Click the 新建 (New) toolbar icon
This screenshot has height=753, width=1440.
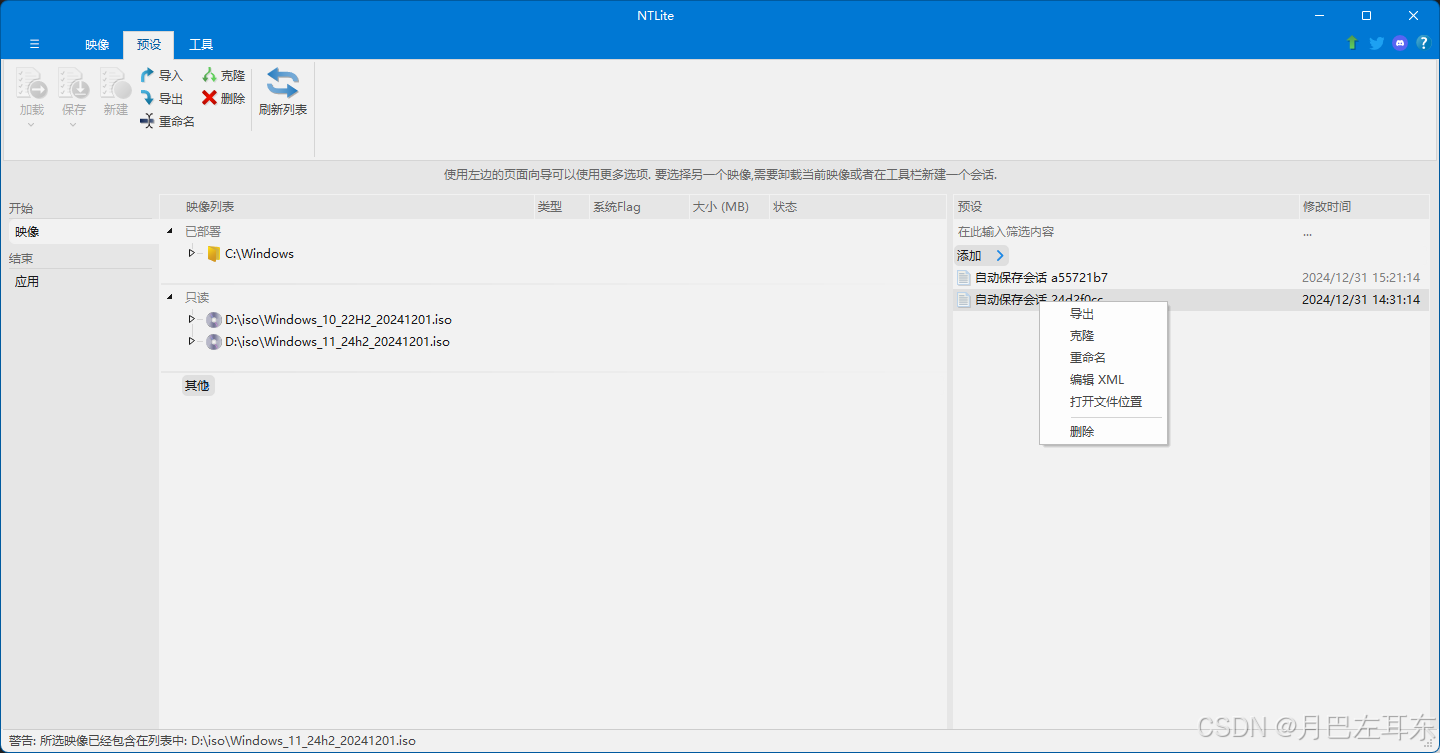pos(116,84)
